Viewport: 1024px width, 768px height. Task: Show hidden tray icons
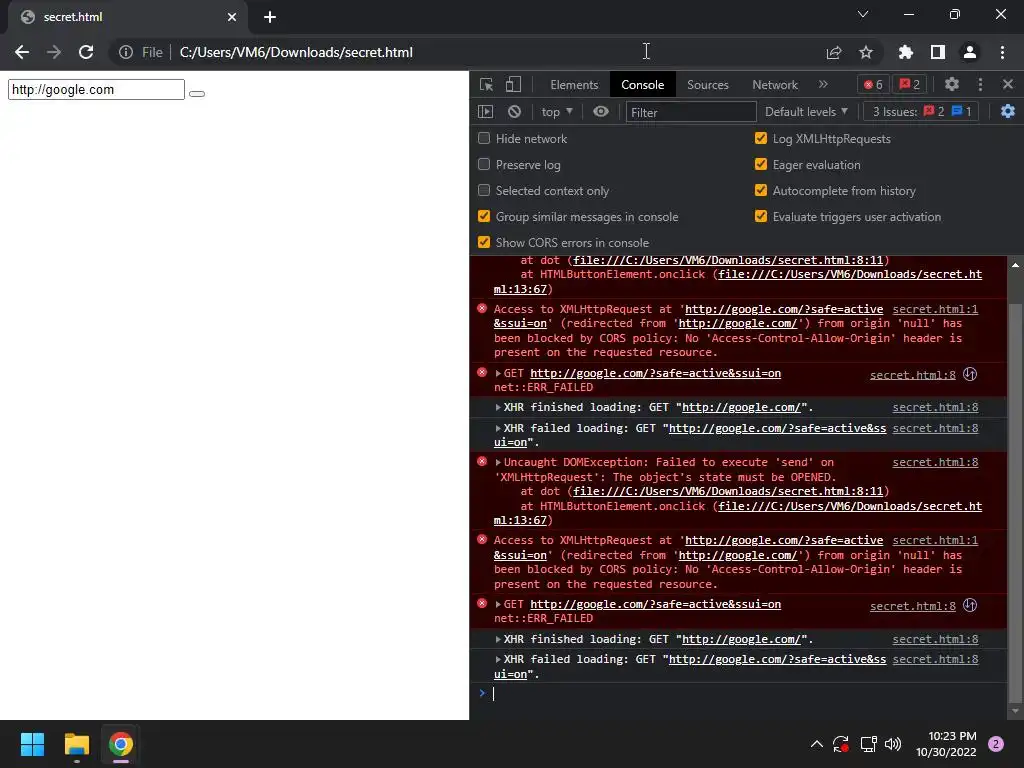(816, 744)
